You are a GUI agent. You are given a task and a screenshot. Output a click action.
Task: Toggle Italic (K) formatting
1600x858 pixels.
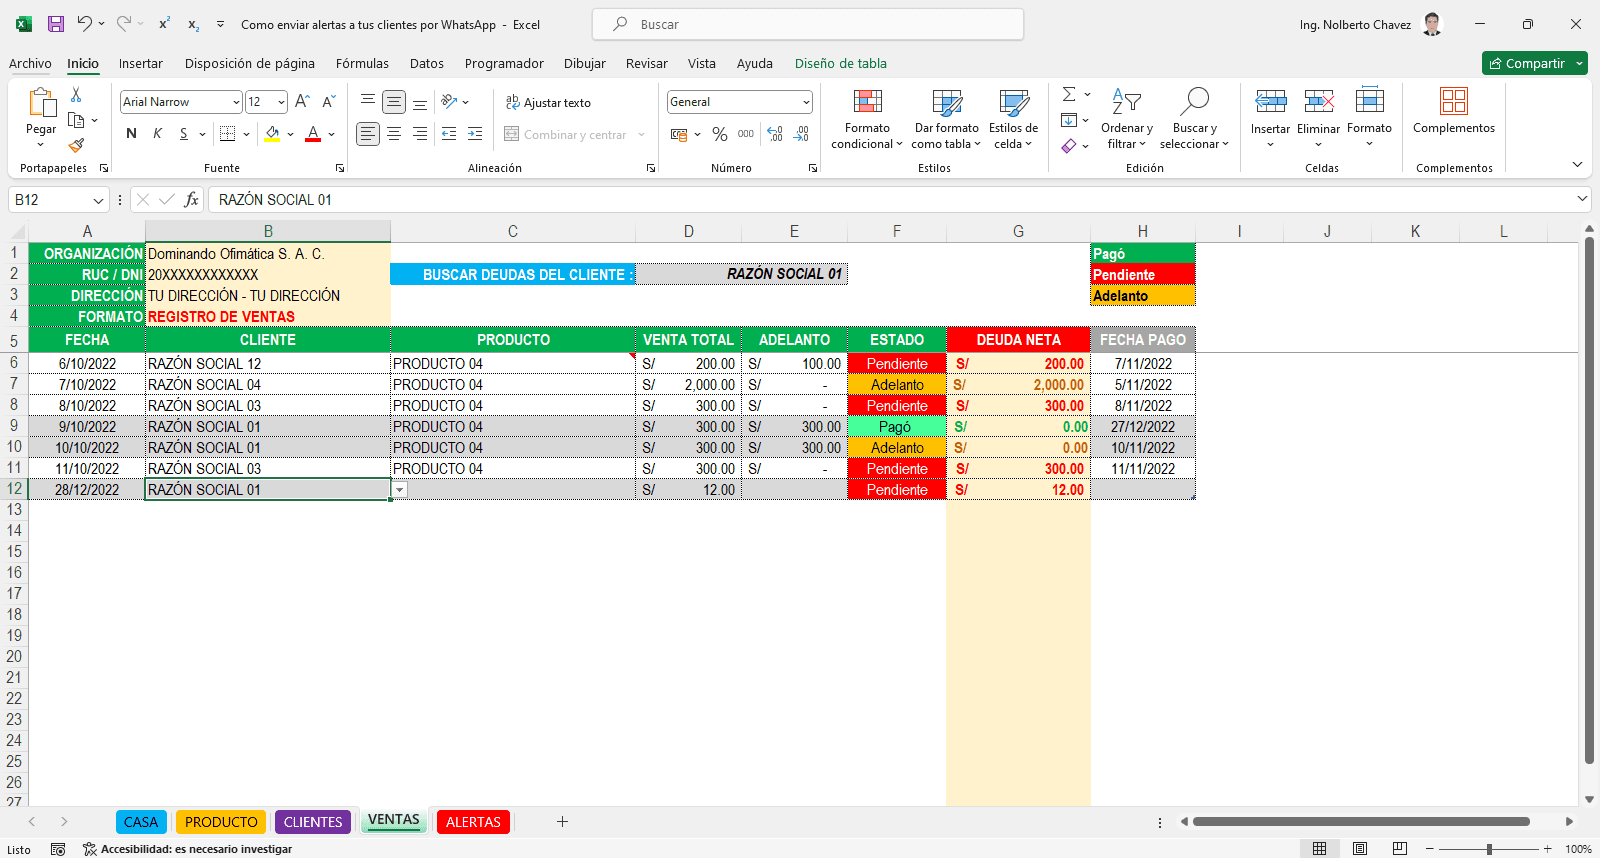(157, 134)
